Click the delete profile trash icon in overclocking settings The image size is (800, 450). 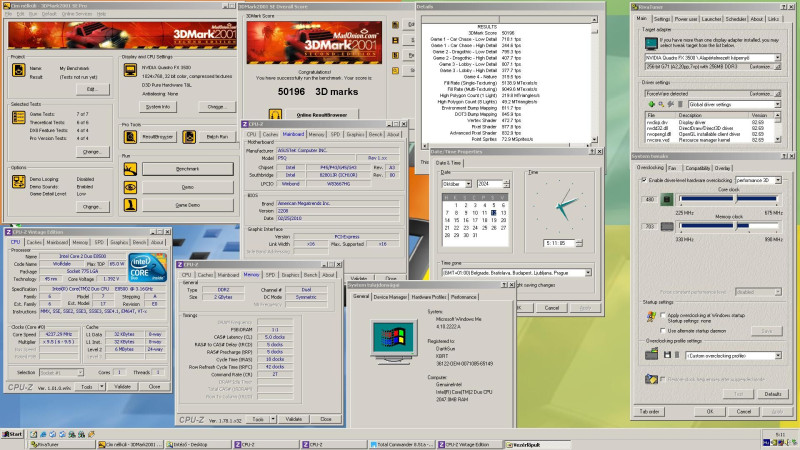pyautogui.click(x=677, y=355)
